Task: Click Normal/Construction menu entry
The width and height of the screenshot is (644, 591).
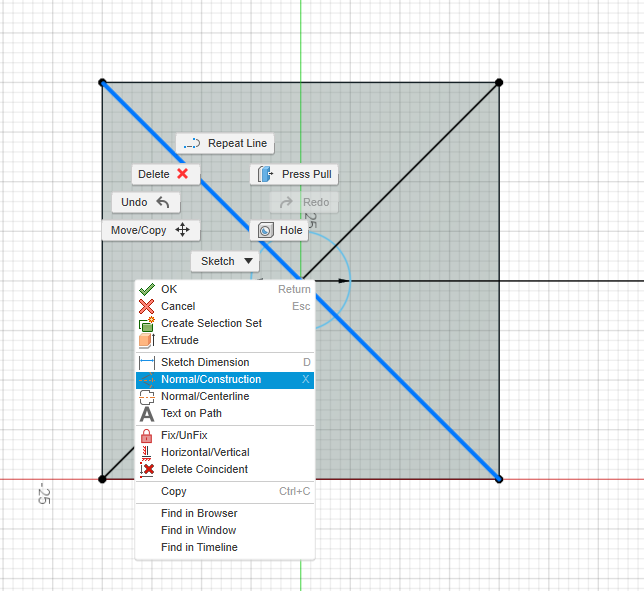Action: pyautogui.click(x=225, y=379)
